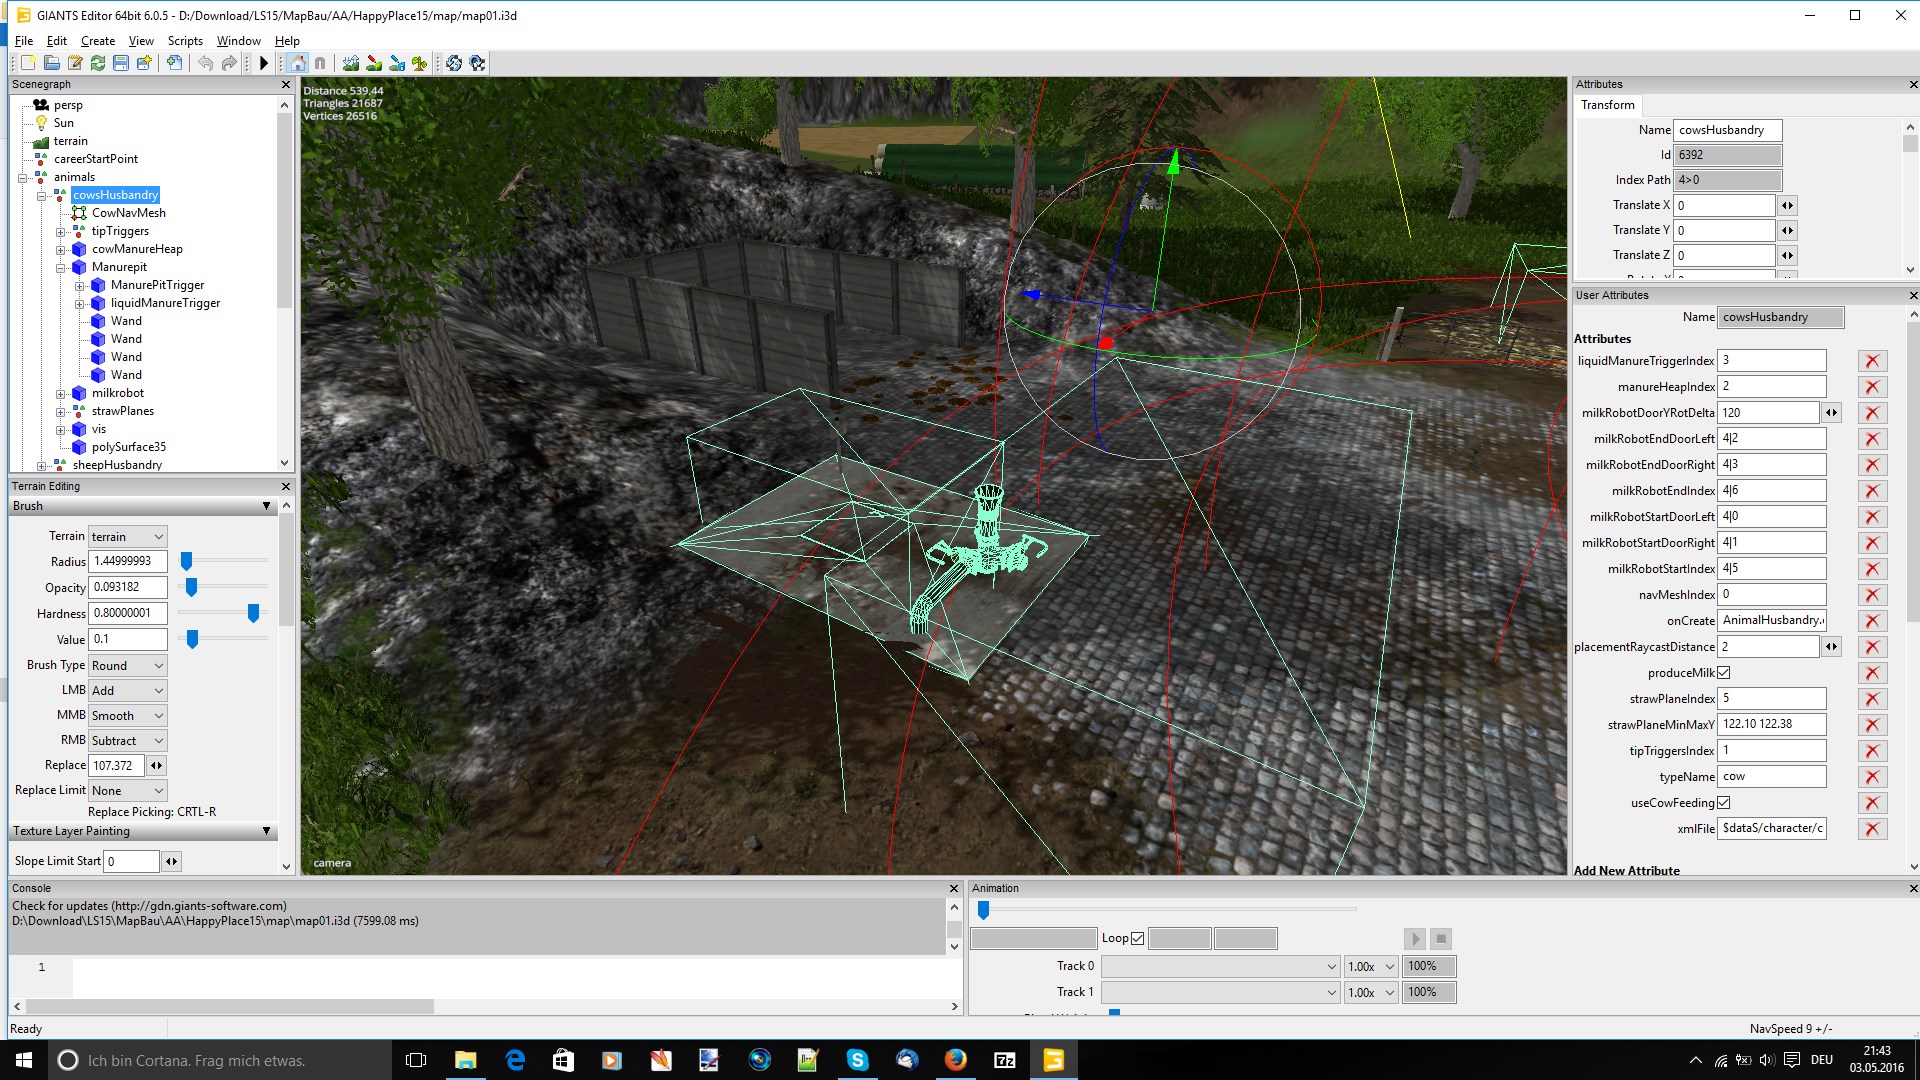1920x1080 pixels.
Task: Remove the typeName attribute via red X
Action: click(1872, 777)
